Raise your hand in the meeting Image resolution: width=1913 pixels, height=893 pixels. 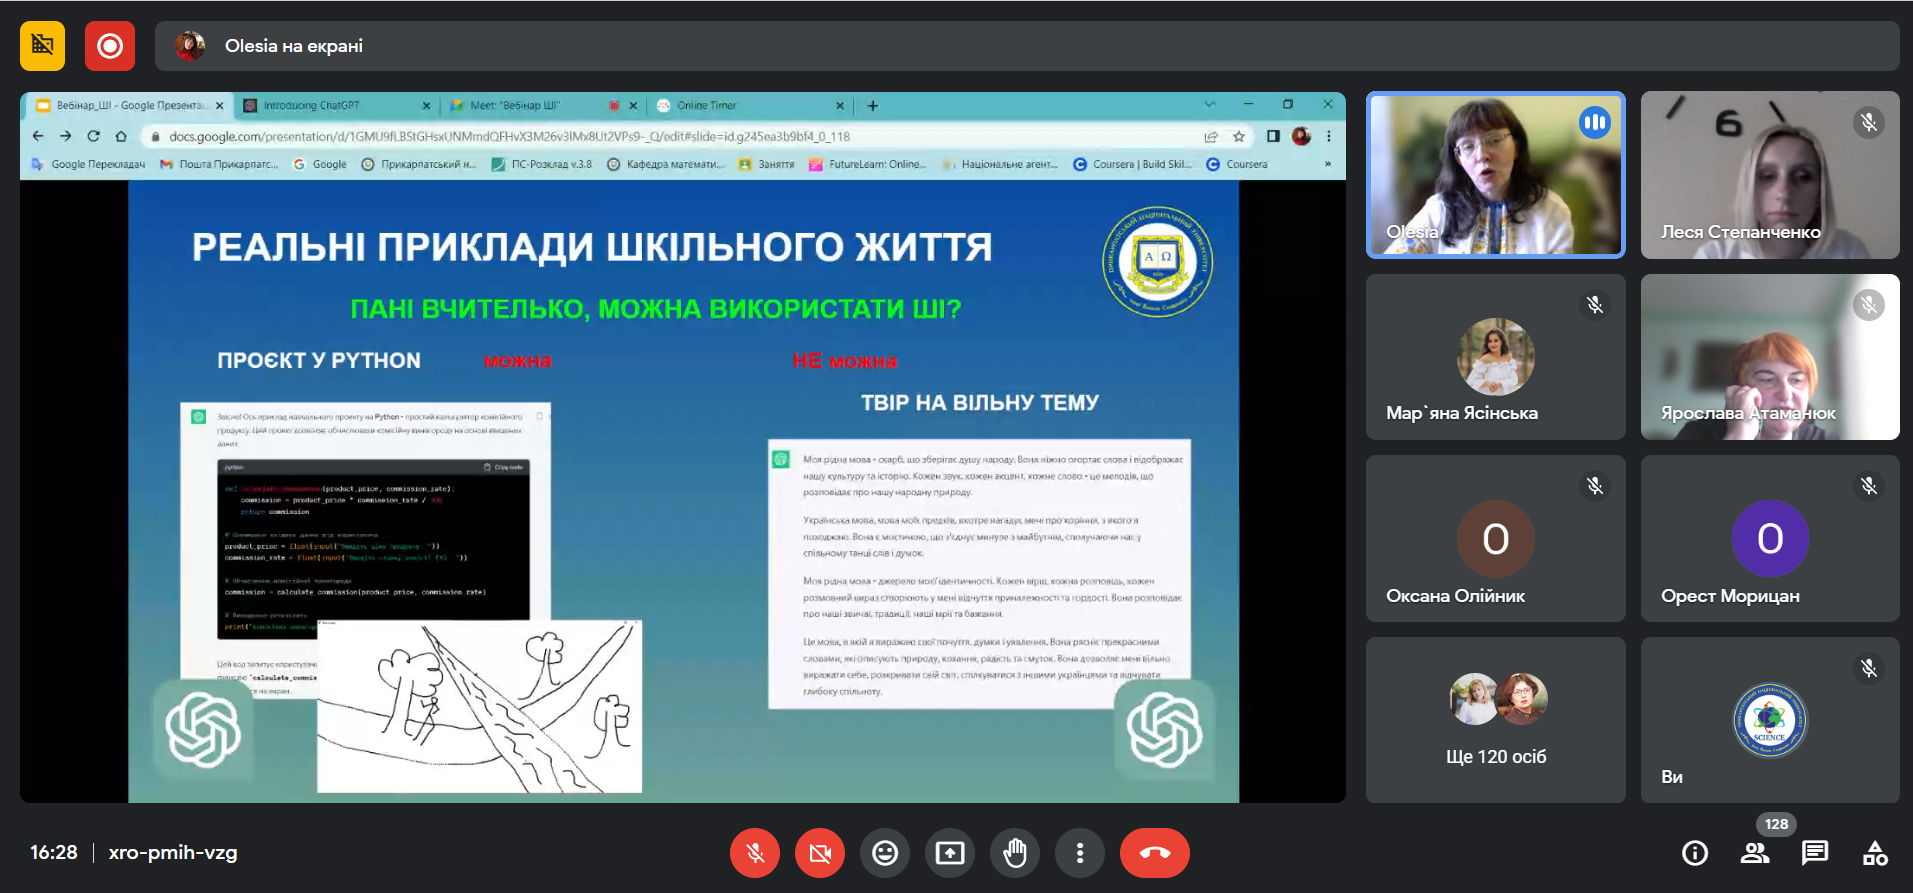[x=1015, y=853]
